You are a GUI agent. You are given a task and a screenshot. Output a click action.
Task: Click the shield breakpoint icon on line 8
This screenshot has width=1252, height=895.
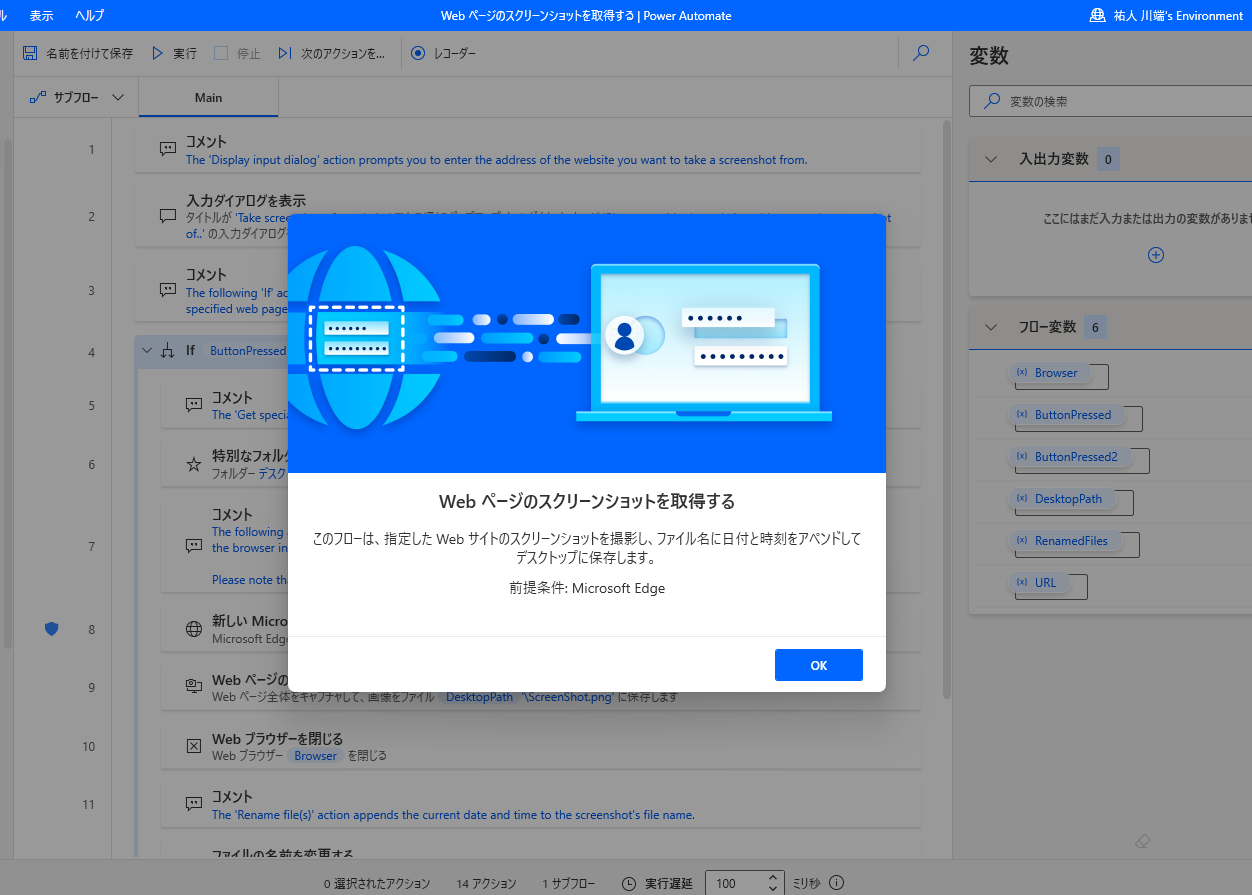pos(52,628)
